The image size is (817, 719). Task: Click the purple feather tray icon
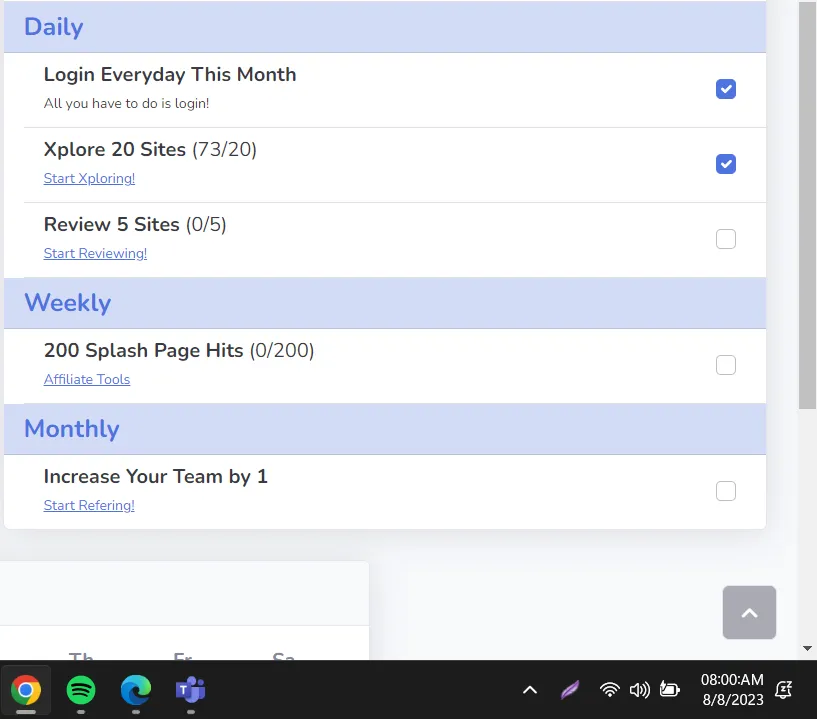click(570, 690)
